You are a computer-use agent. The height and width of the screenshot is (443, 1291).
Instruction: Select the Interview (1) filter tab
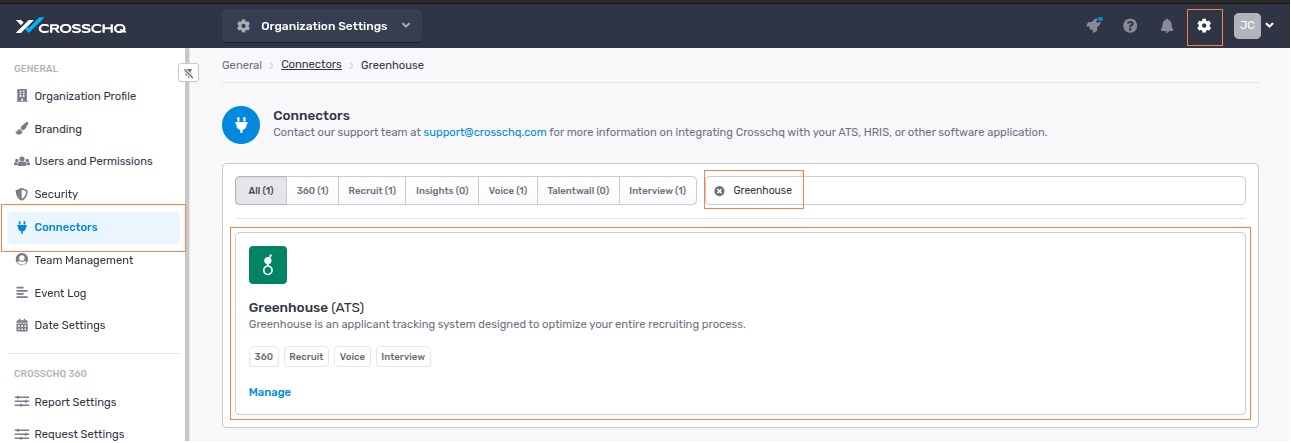[657, 190]
